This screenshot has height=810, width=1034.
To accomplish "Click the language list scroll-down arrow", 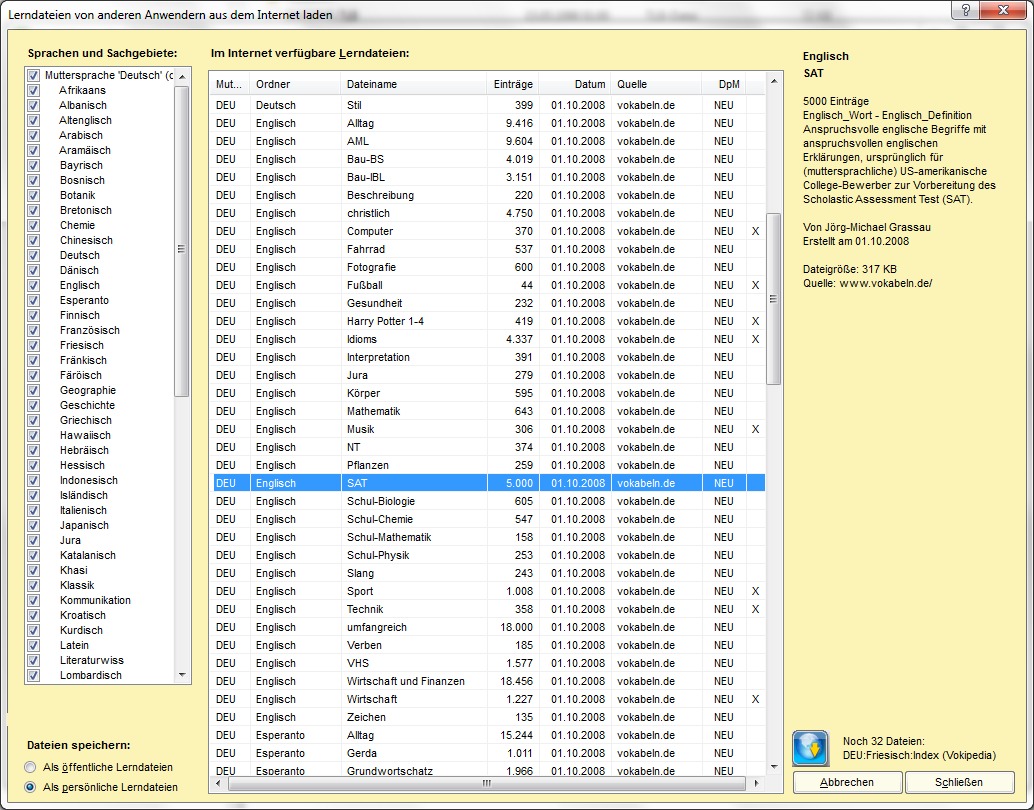I will click(x=183, y=675).
